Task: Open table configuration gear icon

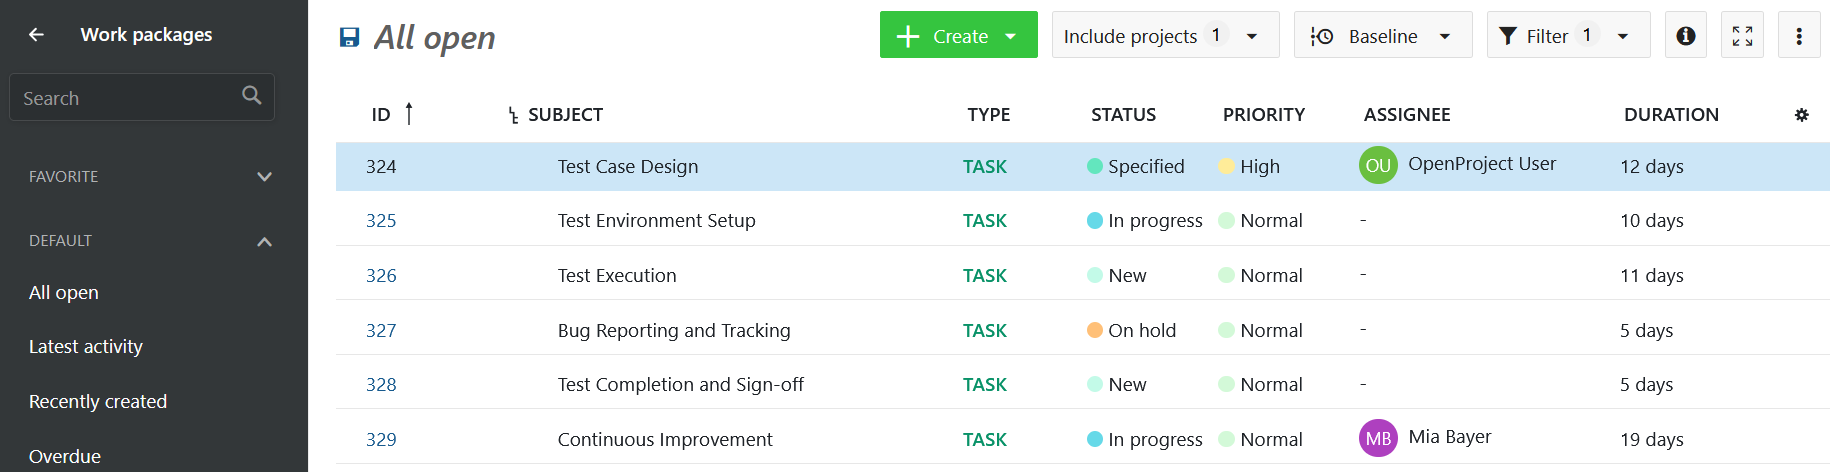Action: [x=1801, y=115]
